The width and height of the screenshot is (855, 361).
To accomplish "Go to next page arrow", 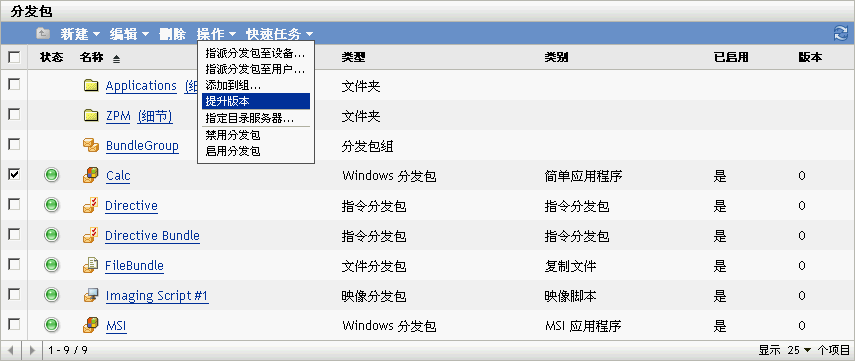I will pos(32,350).
